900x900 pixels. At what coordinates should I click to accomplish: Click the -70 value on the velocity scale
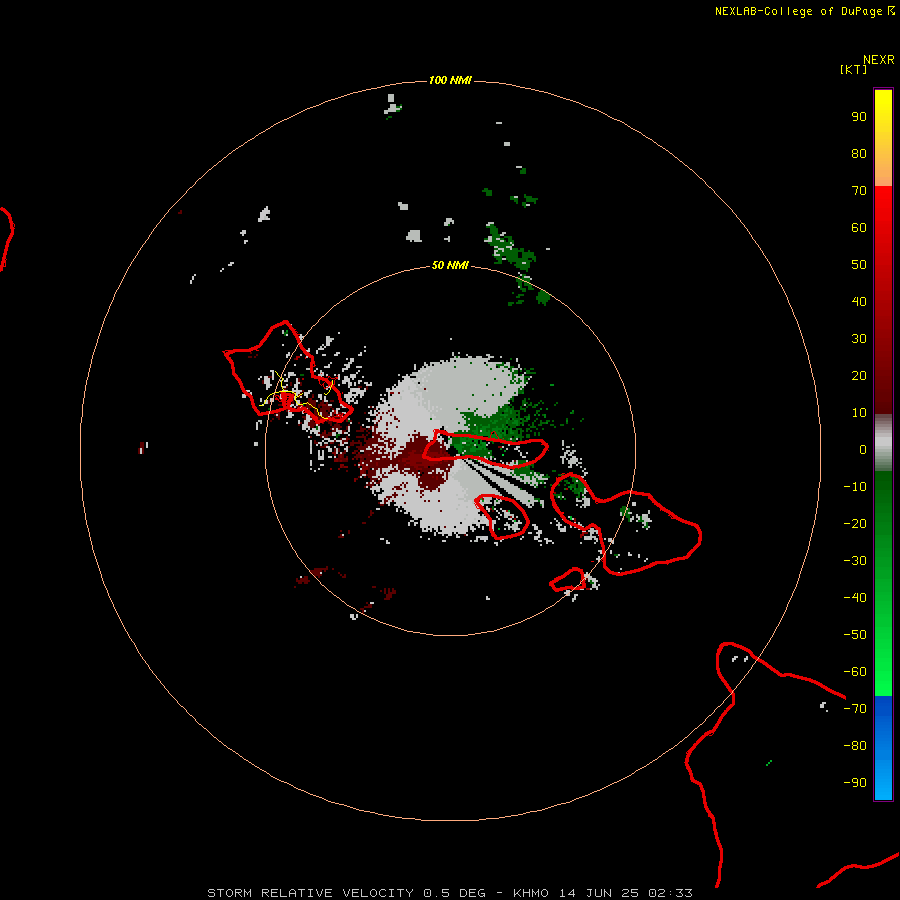[855, 709]
